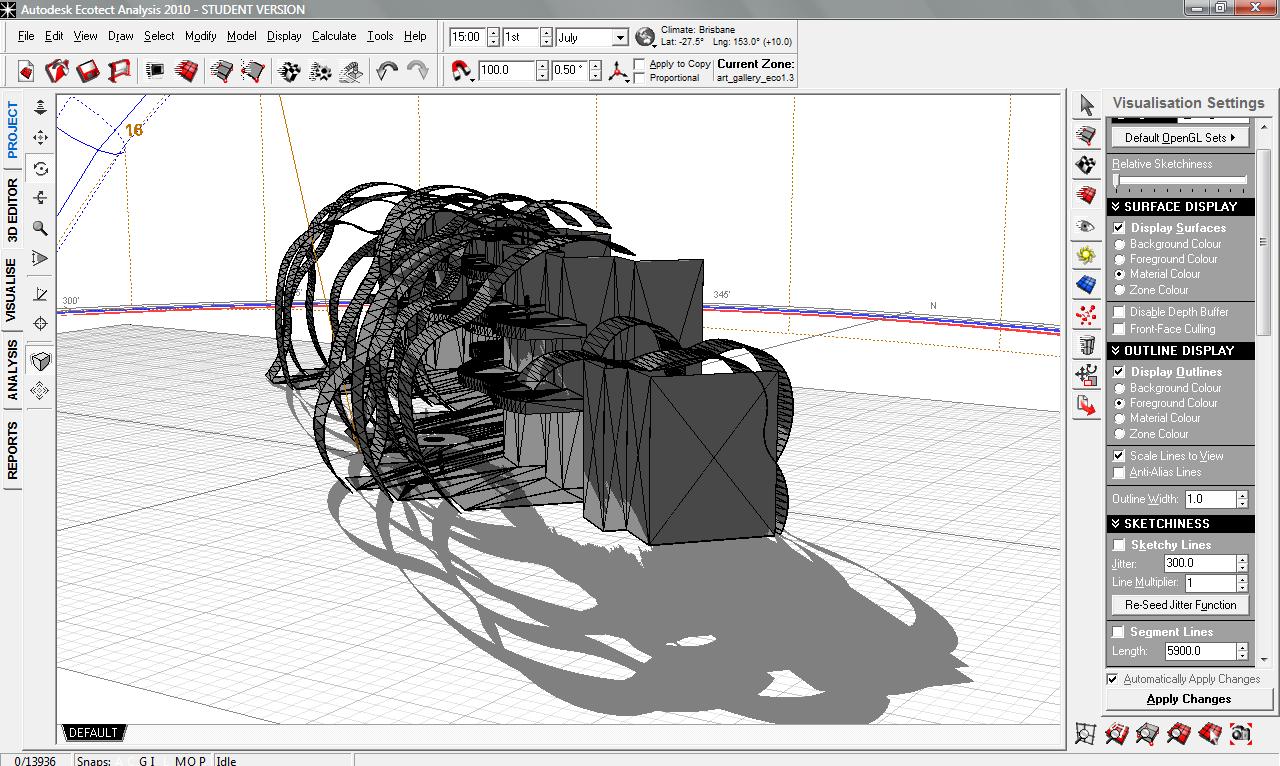Switch to the ANALYSIS side tab
The height and width of the screenshot is (766, 1280).
(12, 370)
